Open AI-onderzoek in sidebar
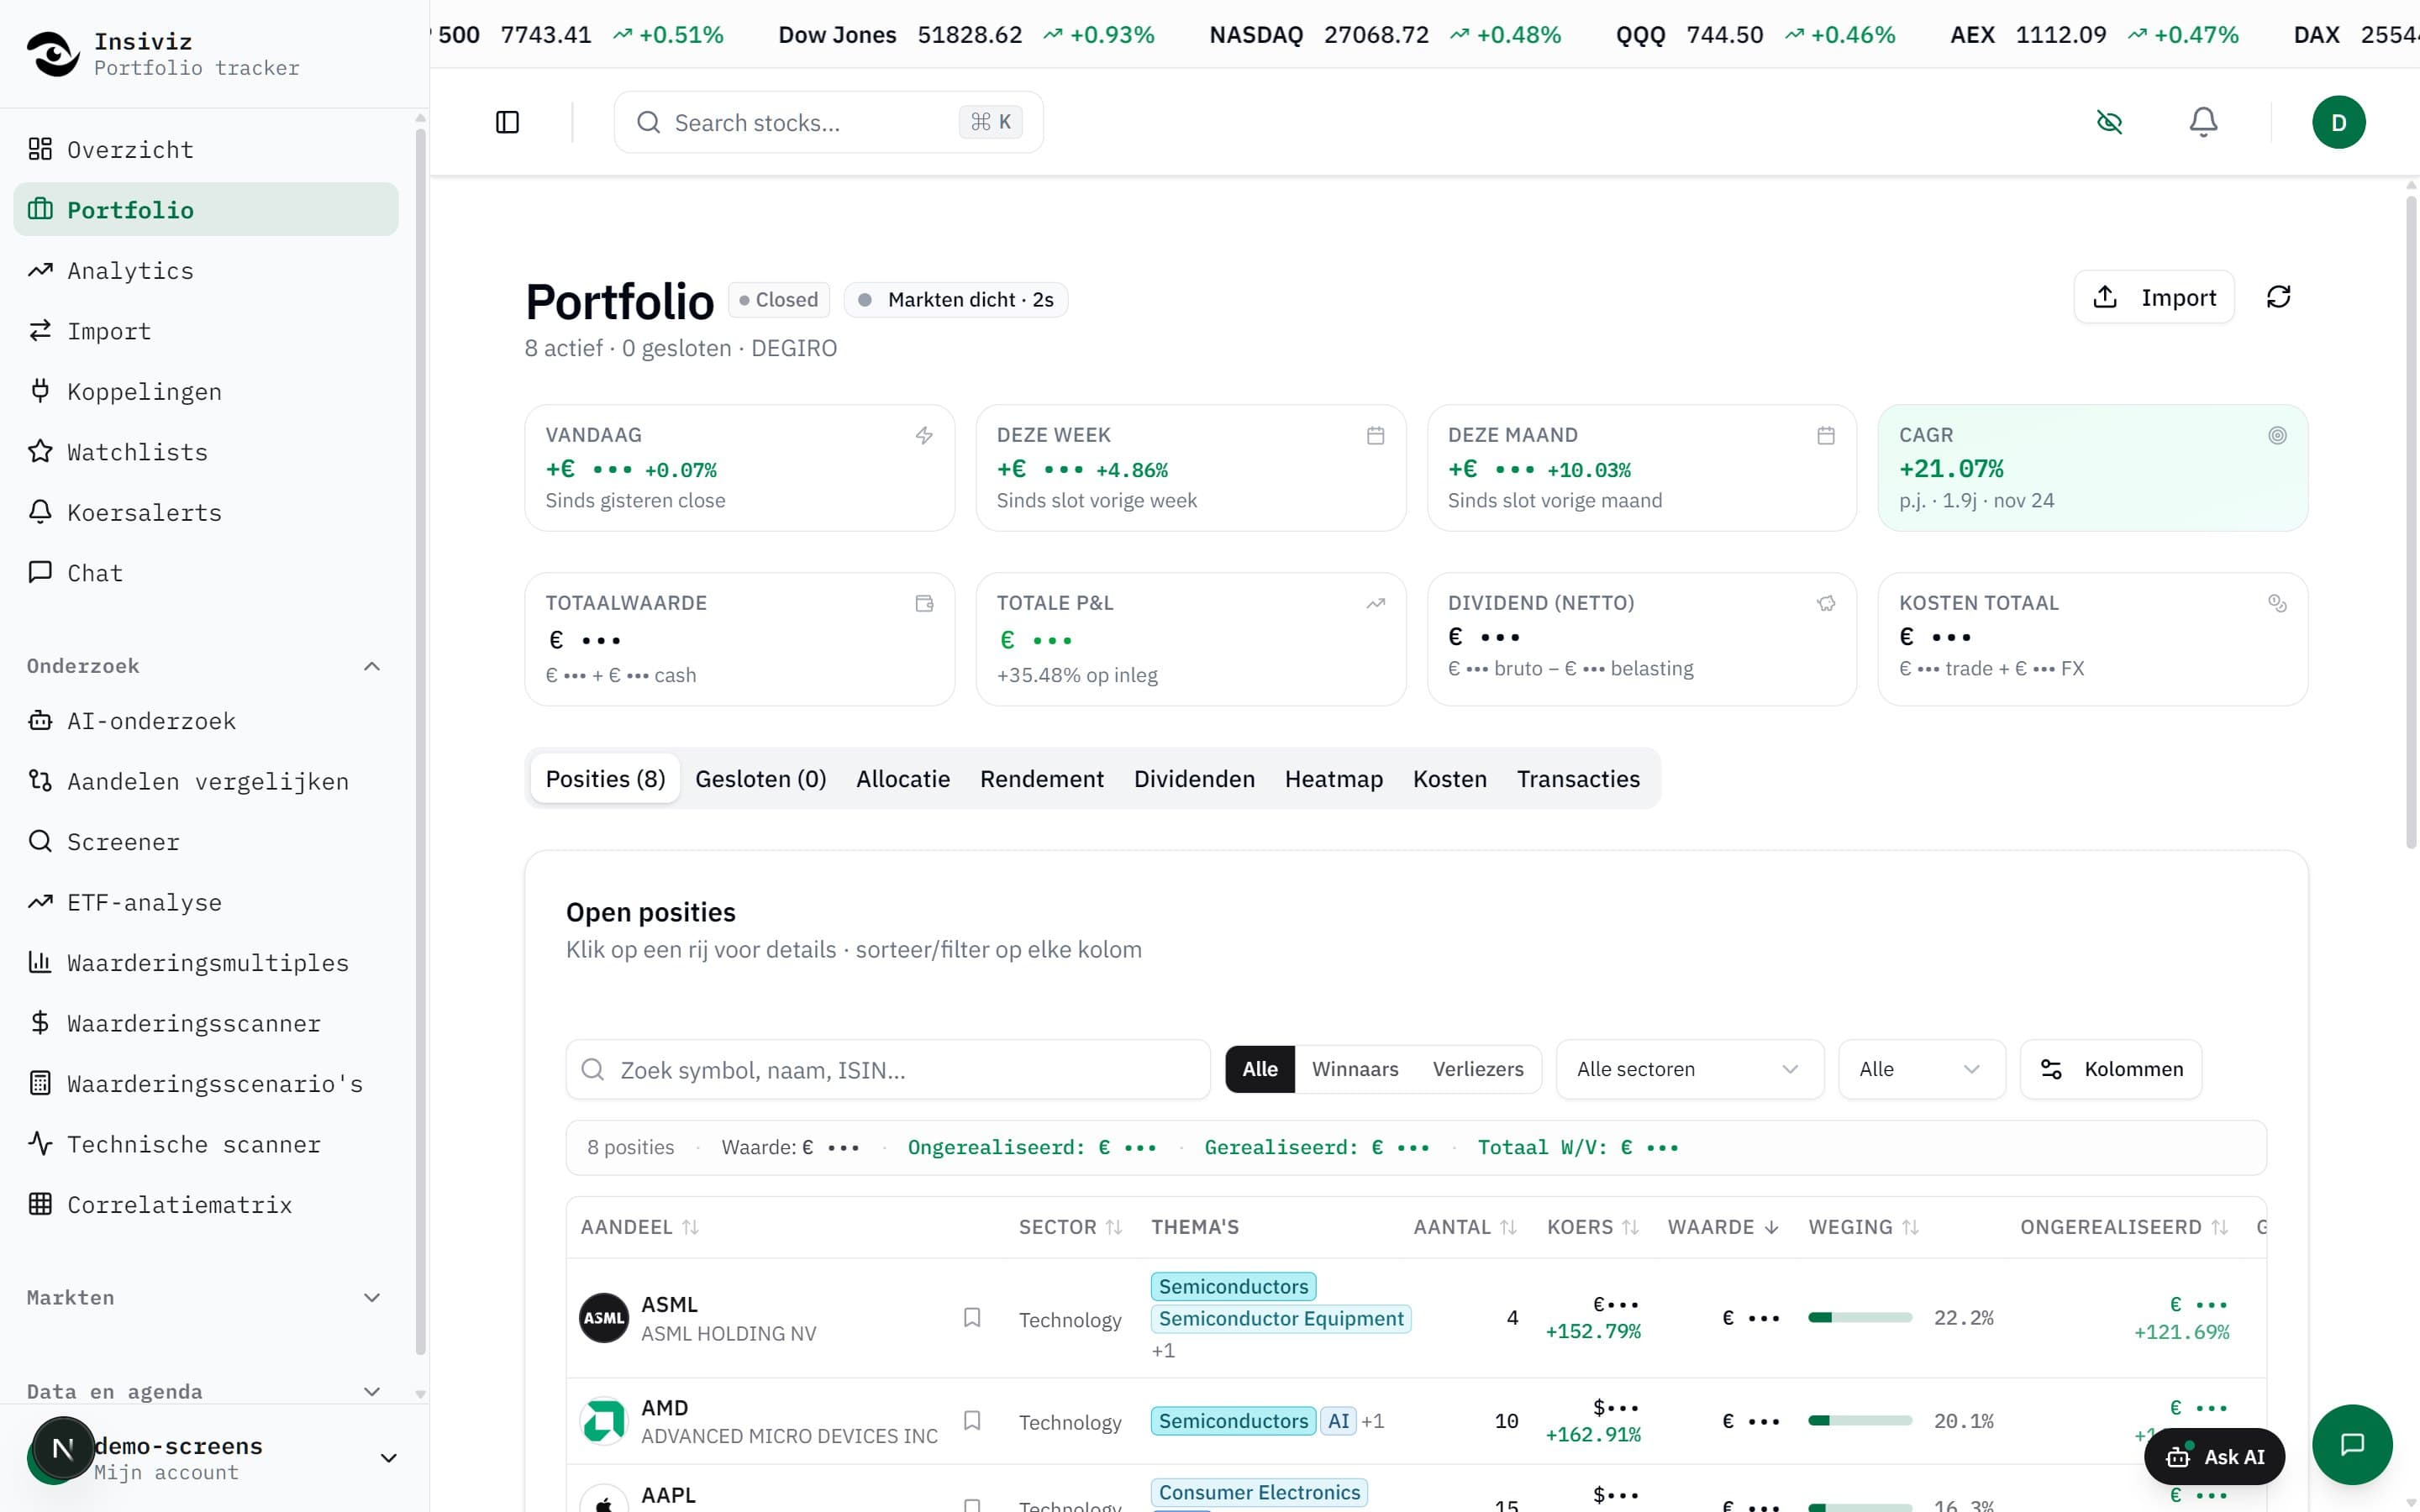 point(206,721)
